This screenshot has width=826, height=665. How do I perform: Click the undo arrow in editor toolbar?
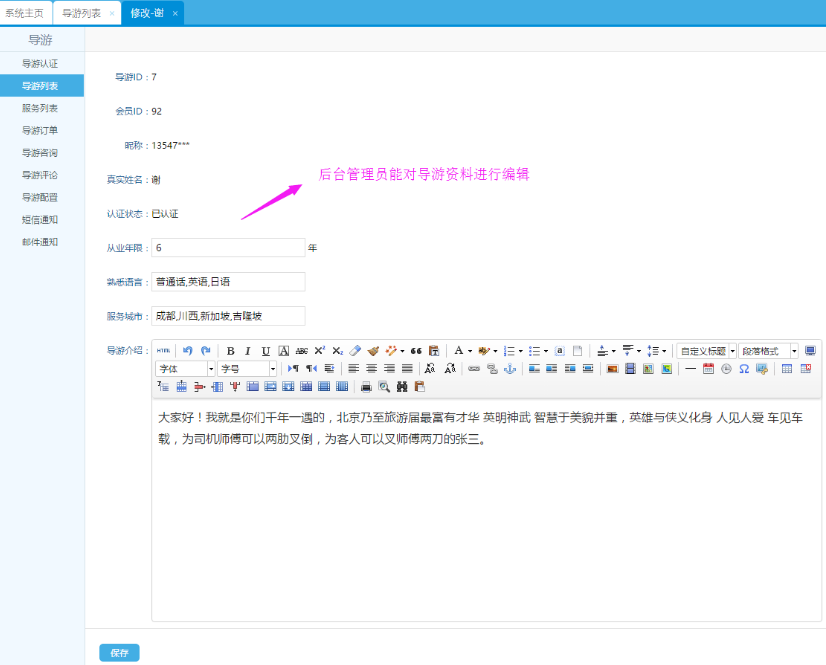coord(187,351)
